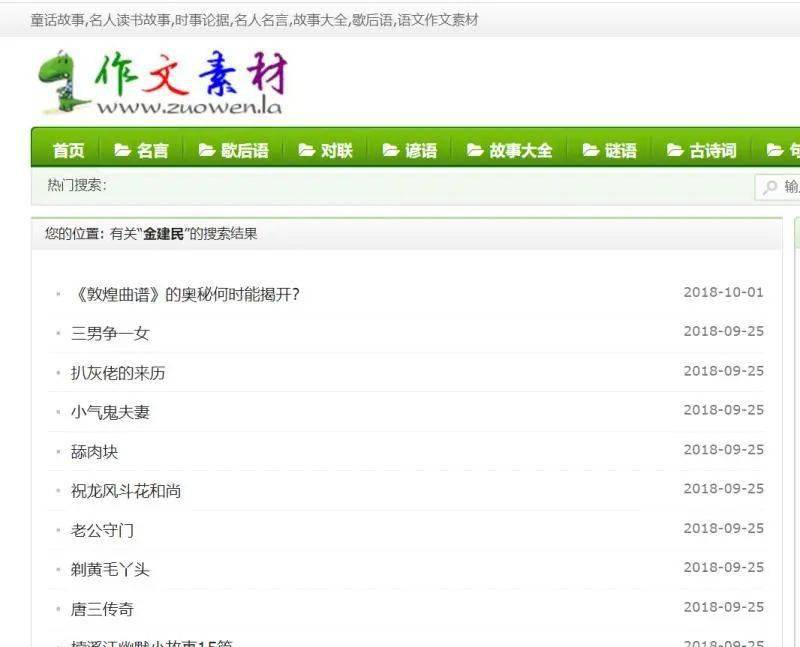Click the folder icon beside 歇后语
This screenshot has height=647, width=800.
click(x=207, y=150)
